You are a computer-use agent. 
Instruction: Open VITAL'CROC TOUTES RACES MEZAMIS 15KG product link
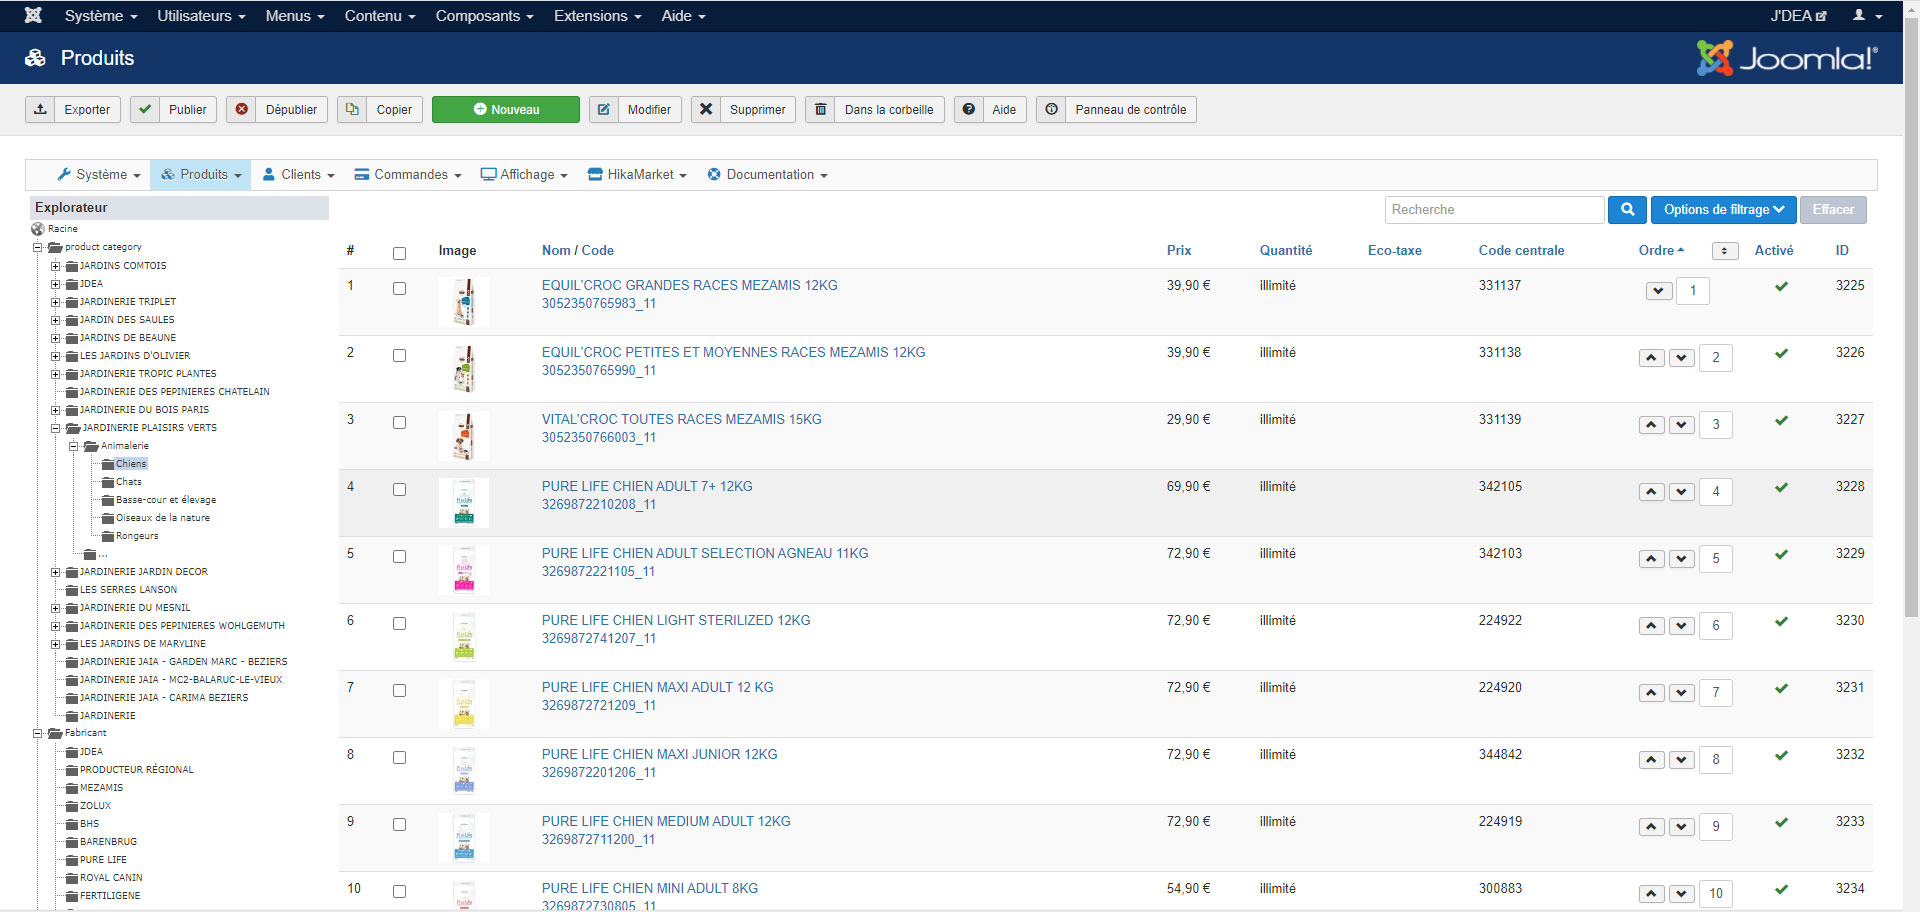pyautogui.click(x=681, y=420)
